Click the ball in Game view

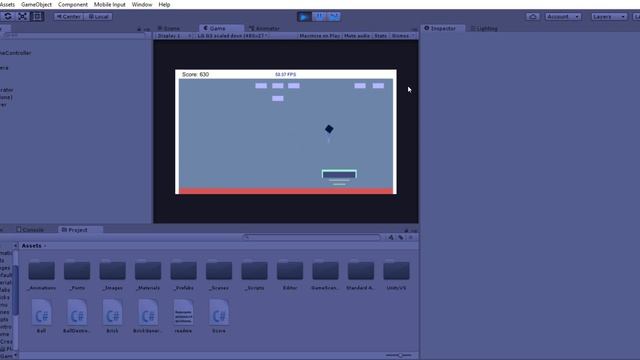(329, 129)
